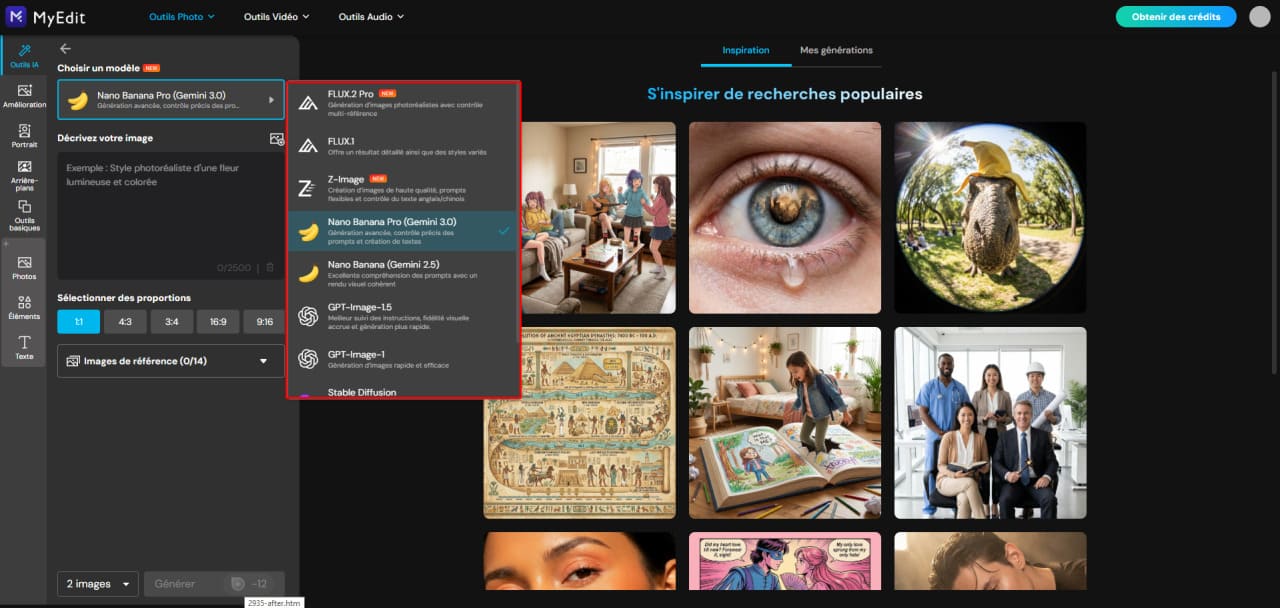
Task: Open the user profile avatar
Action: (x=1259, y=16)
